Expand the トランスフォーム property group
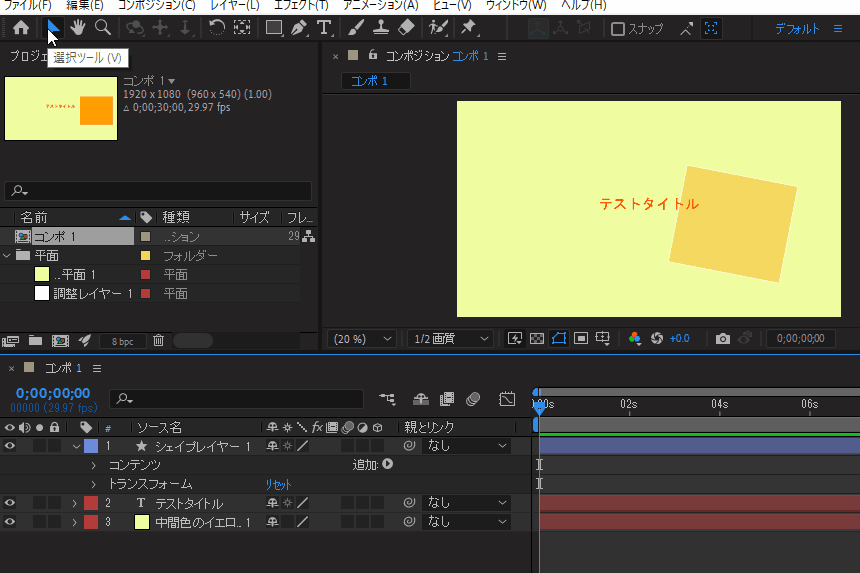Screen dimensions: 860x573 (x=93, y=484)
